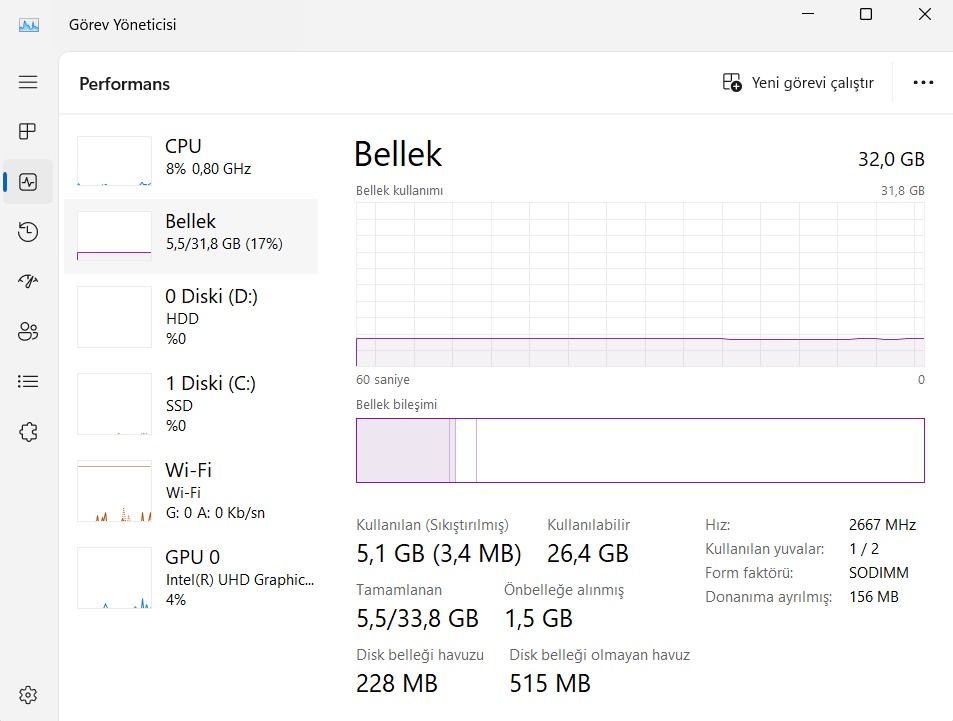953x721 pixels.
Task: Select the 1 Diski (C:) SSD item
Action: tap(191, 404)
